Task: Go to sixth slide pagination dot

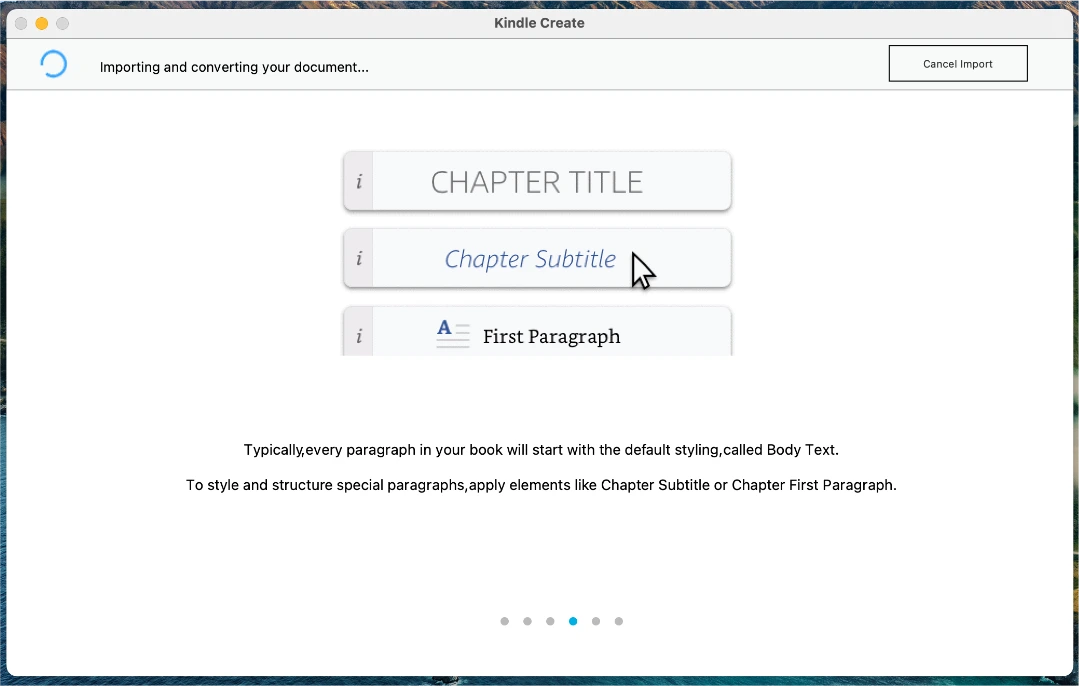Action: click(x=619, y=621)
